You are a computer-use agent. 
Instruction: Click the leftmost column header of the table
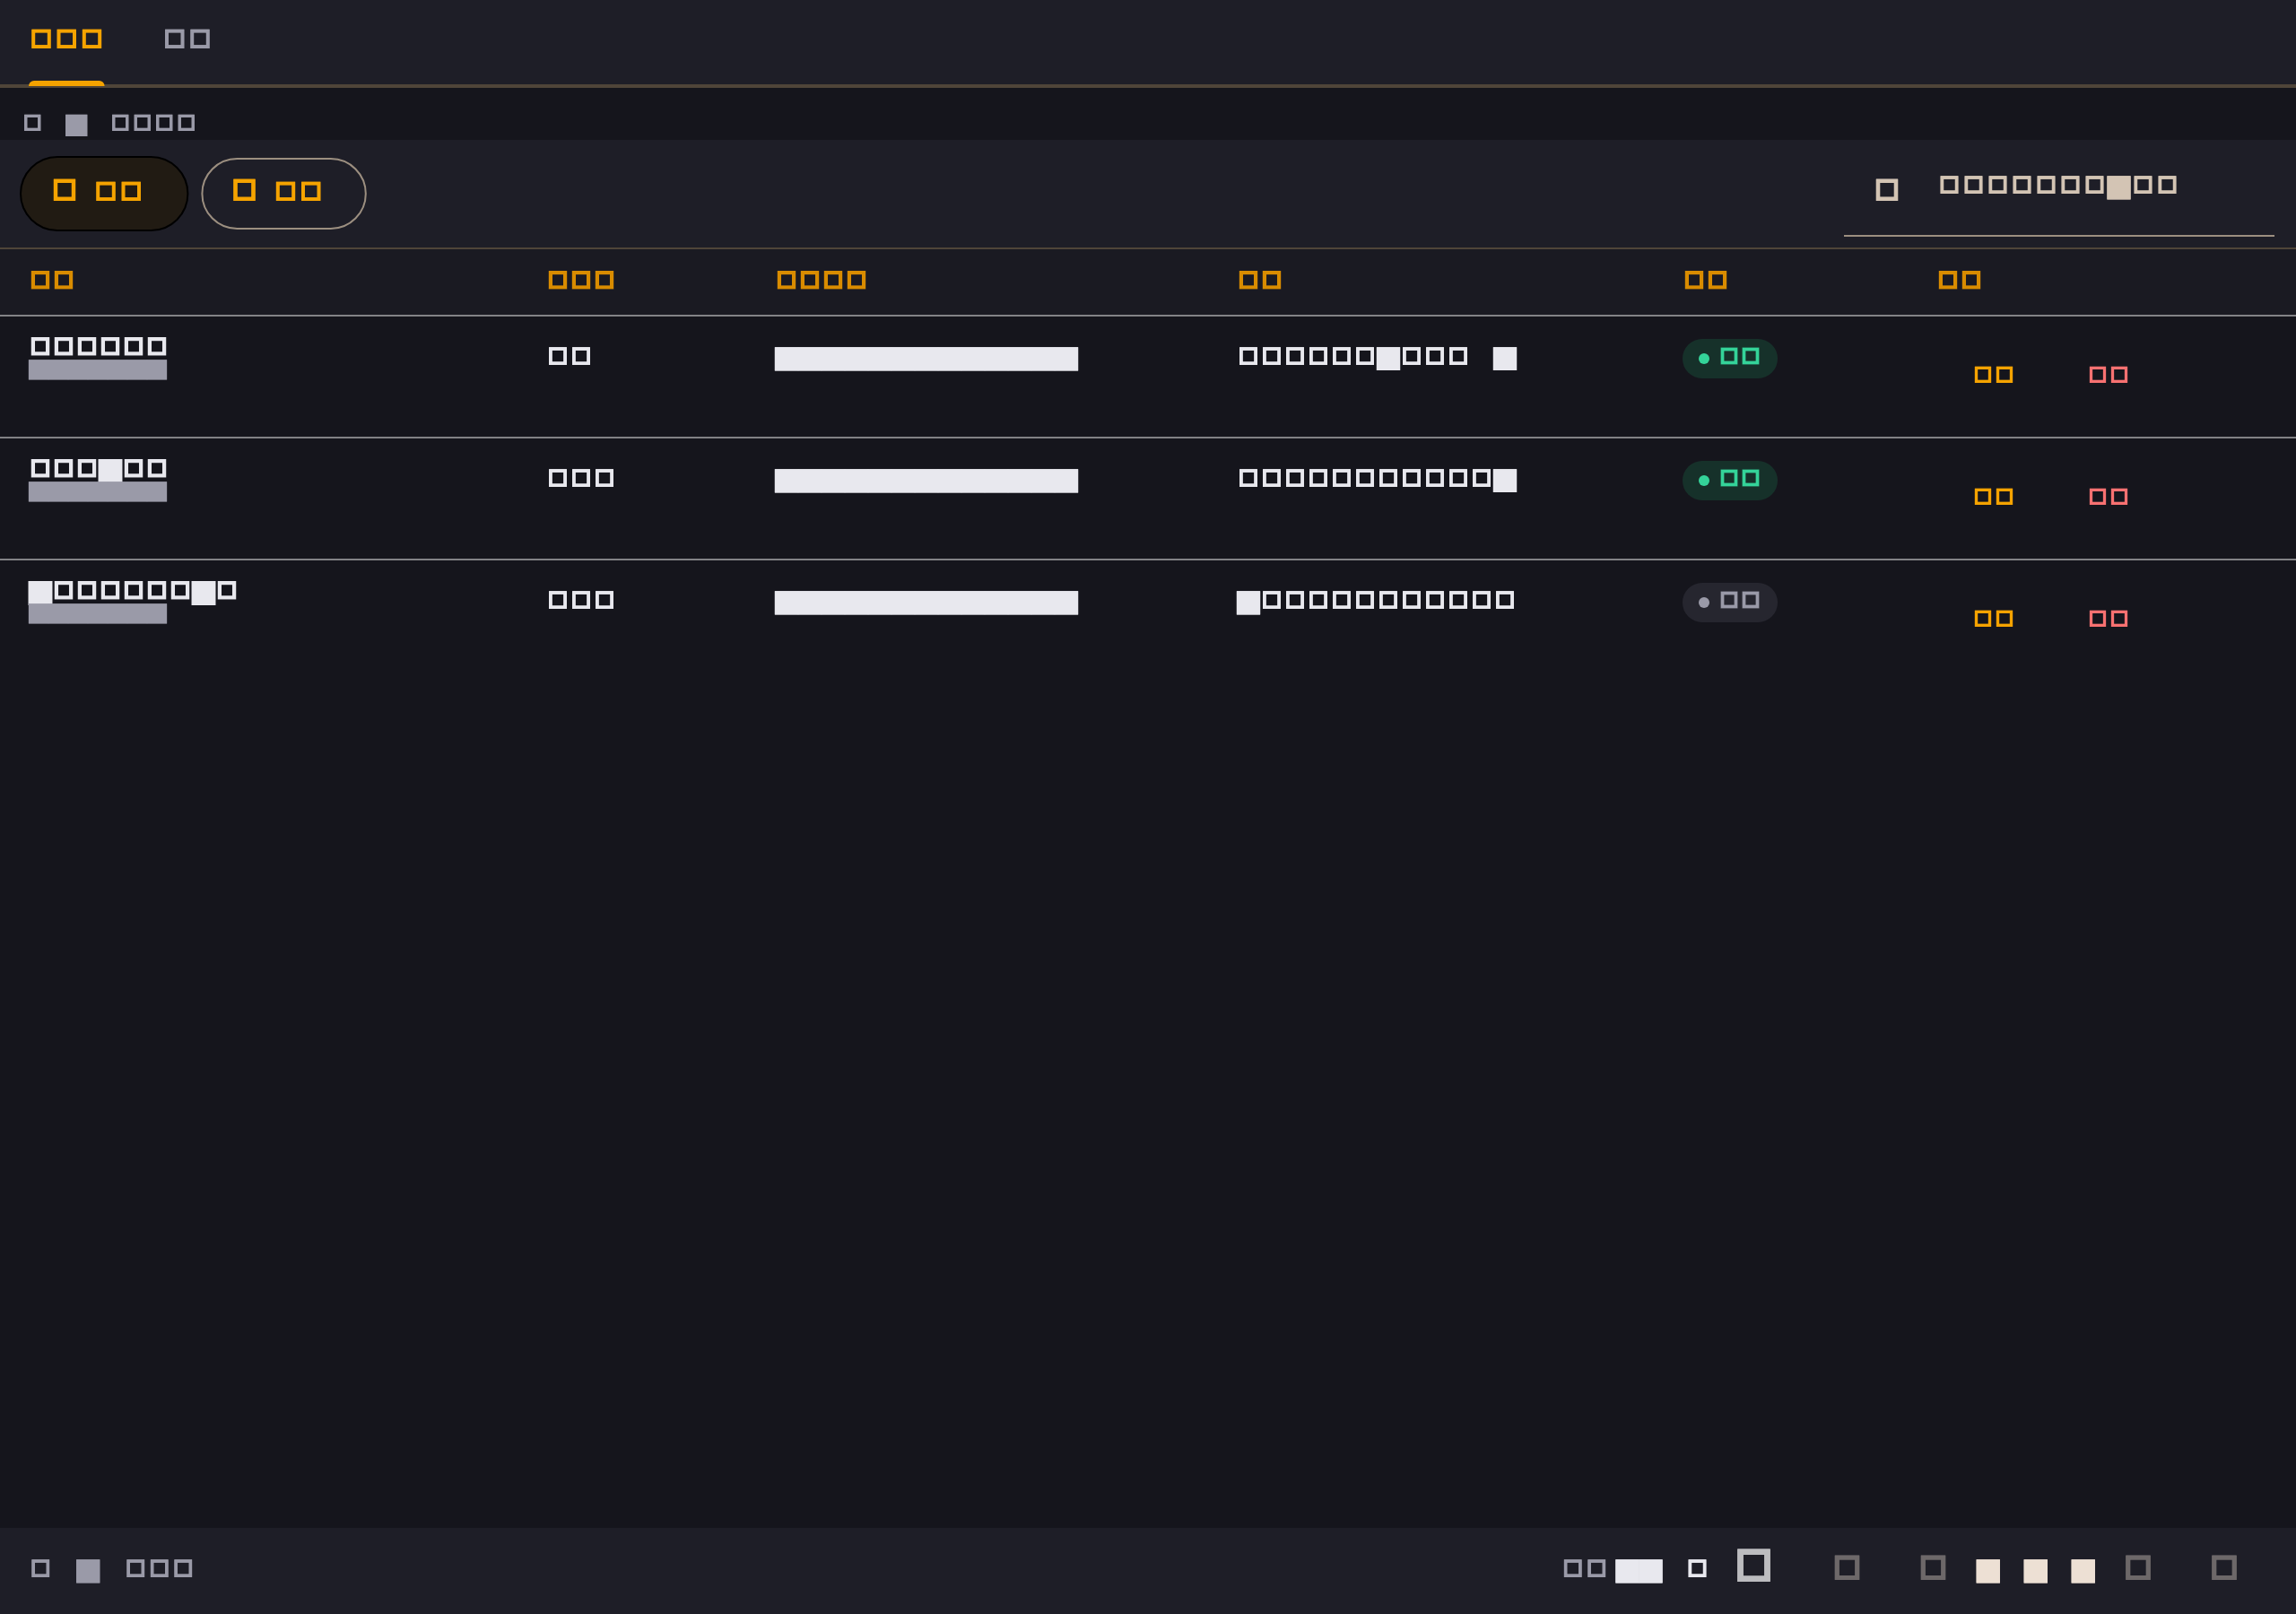[x=52, y=280]
